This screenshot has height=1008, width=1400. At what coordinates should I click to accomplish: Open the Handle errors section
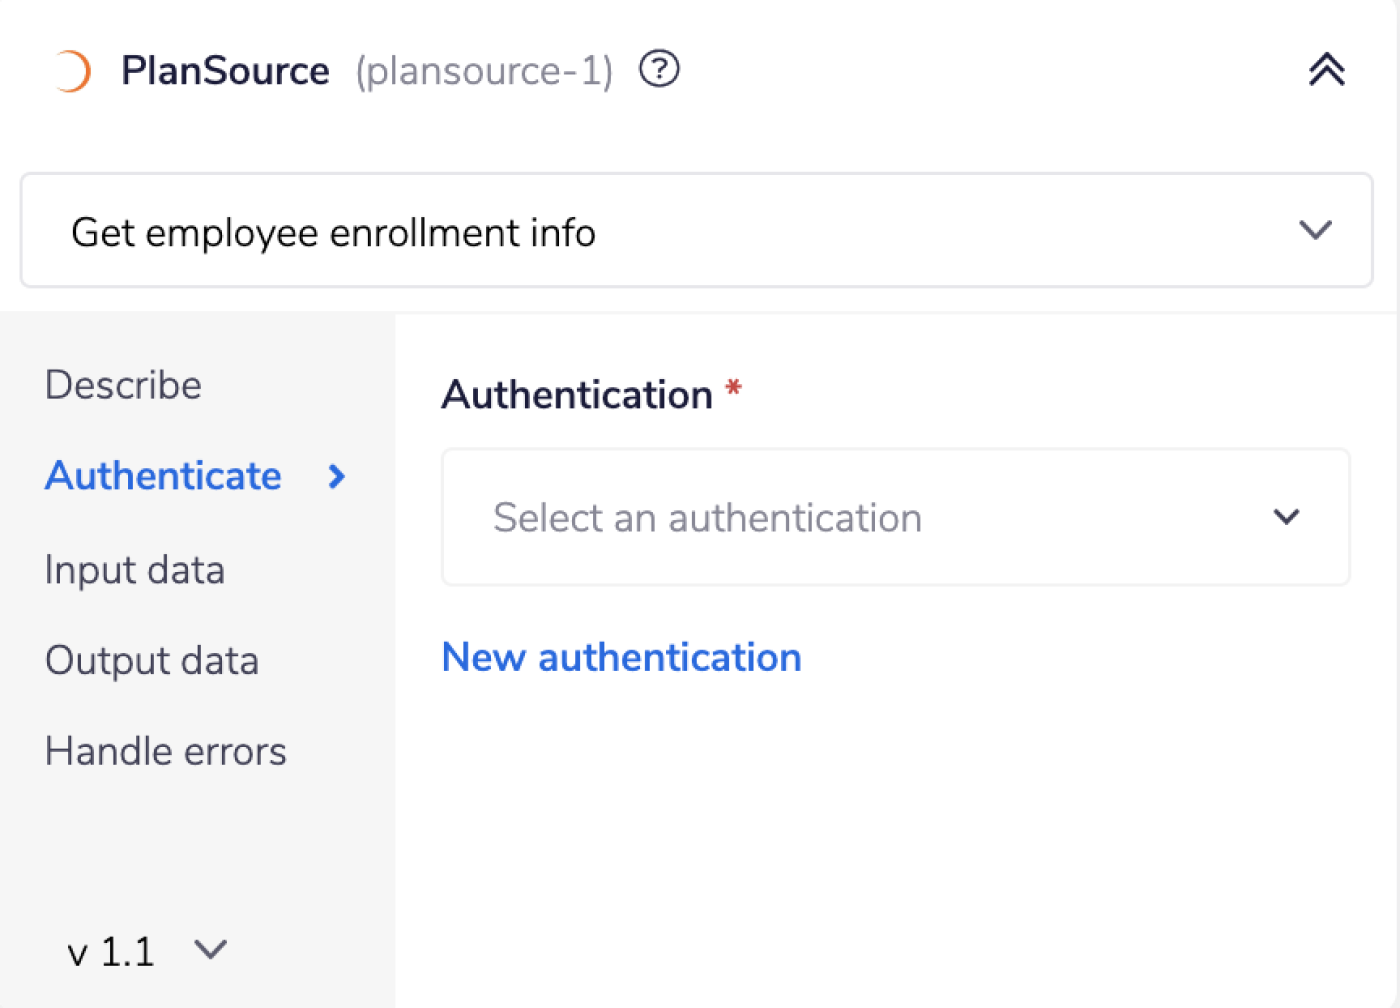pos(165,750)
